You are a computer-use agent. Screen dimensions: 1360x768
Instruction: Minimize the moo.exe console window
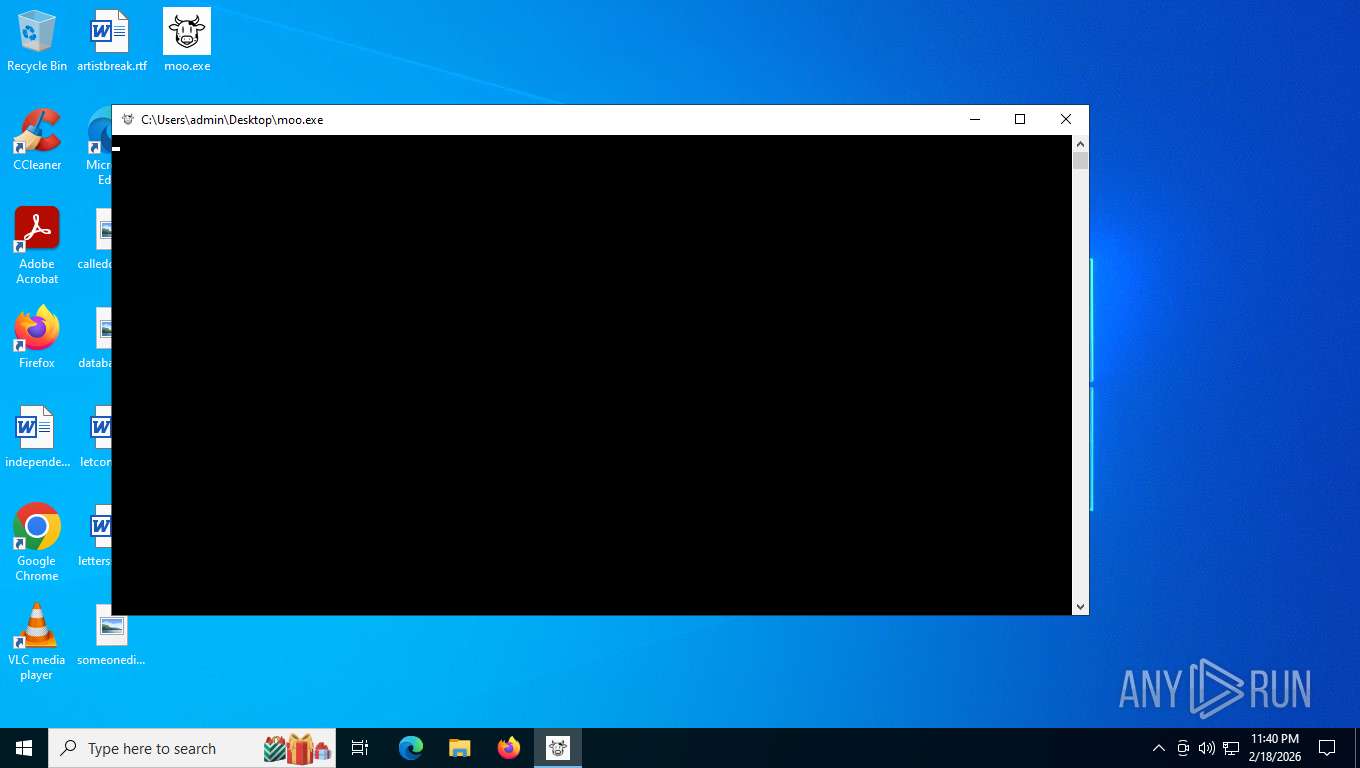pos(975,120)
